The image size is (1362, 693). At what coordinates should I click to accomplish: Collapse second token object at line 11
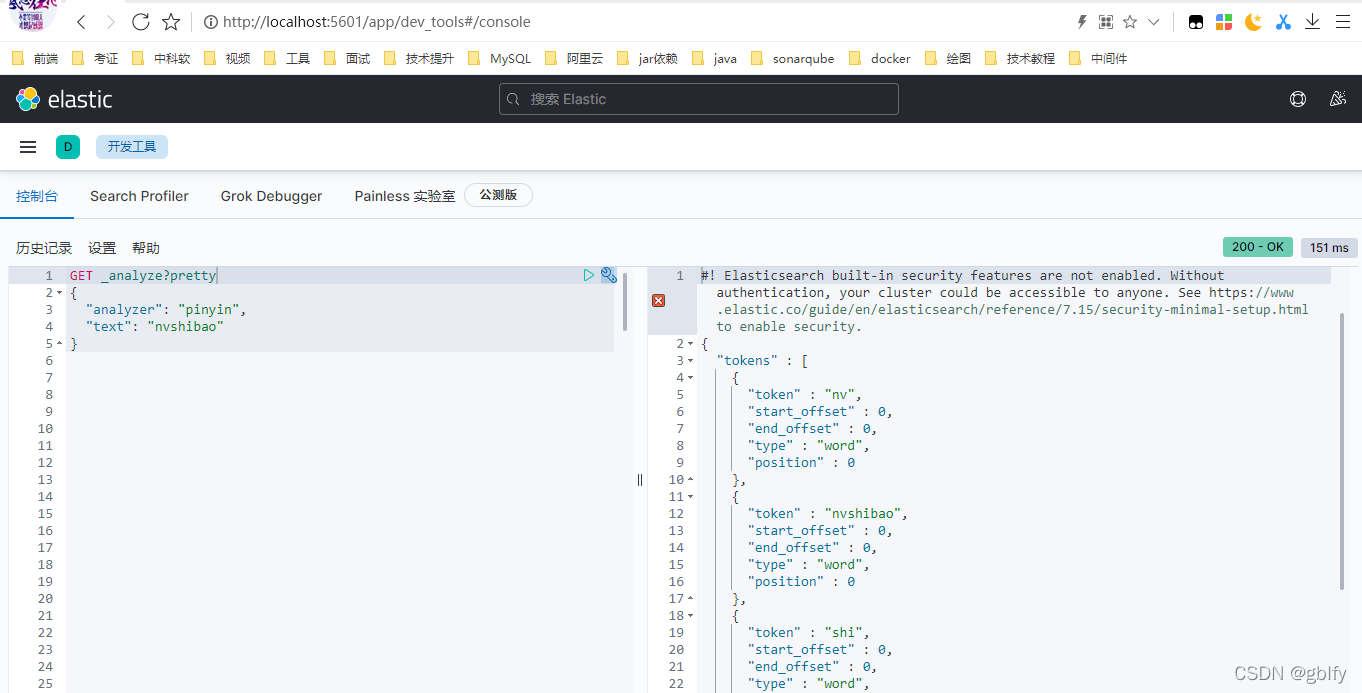(x=690, y=497)
